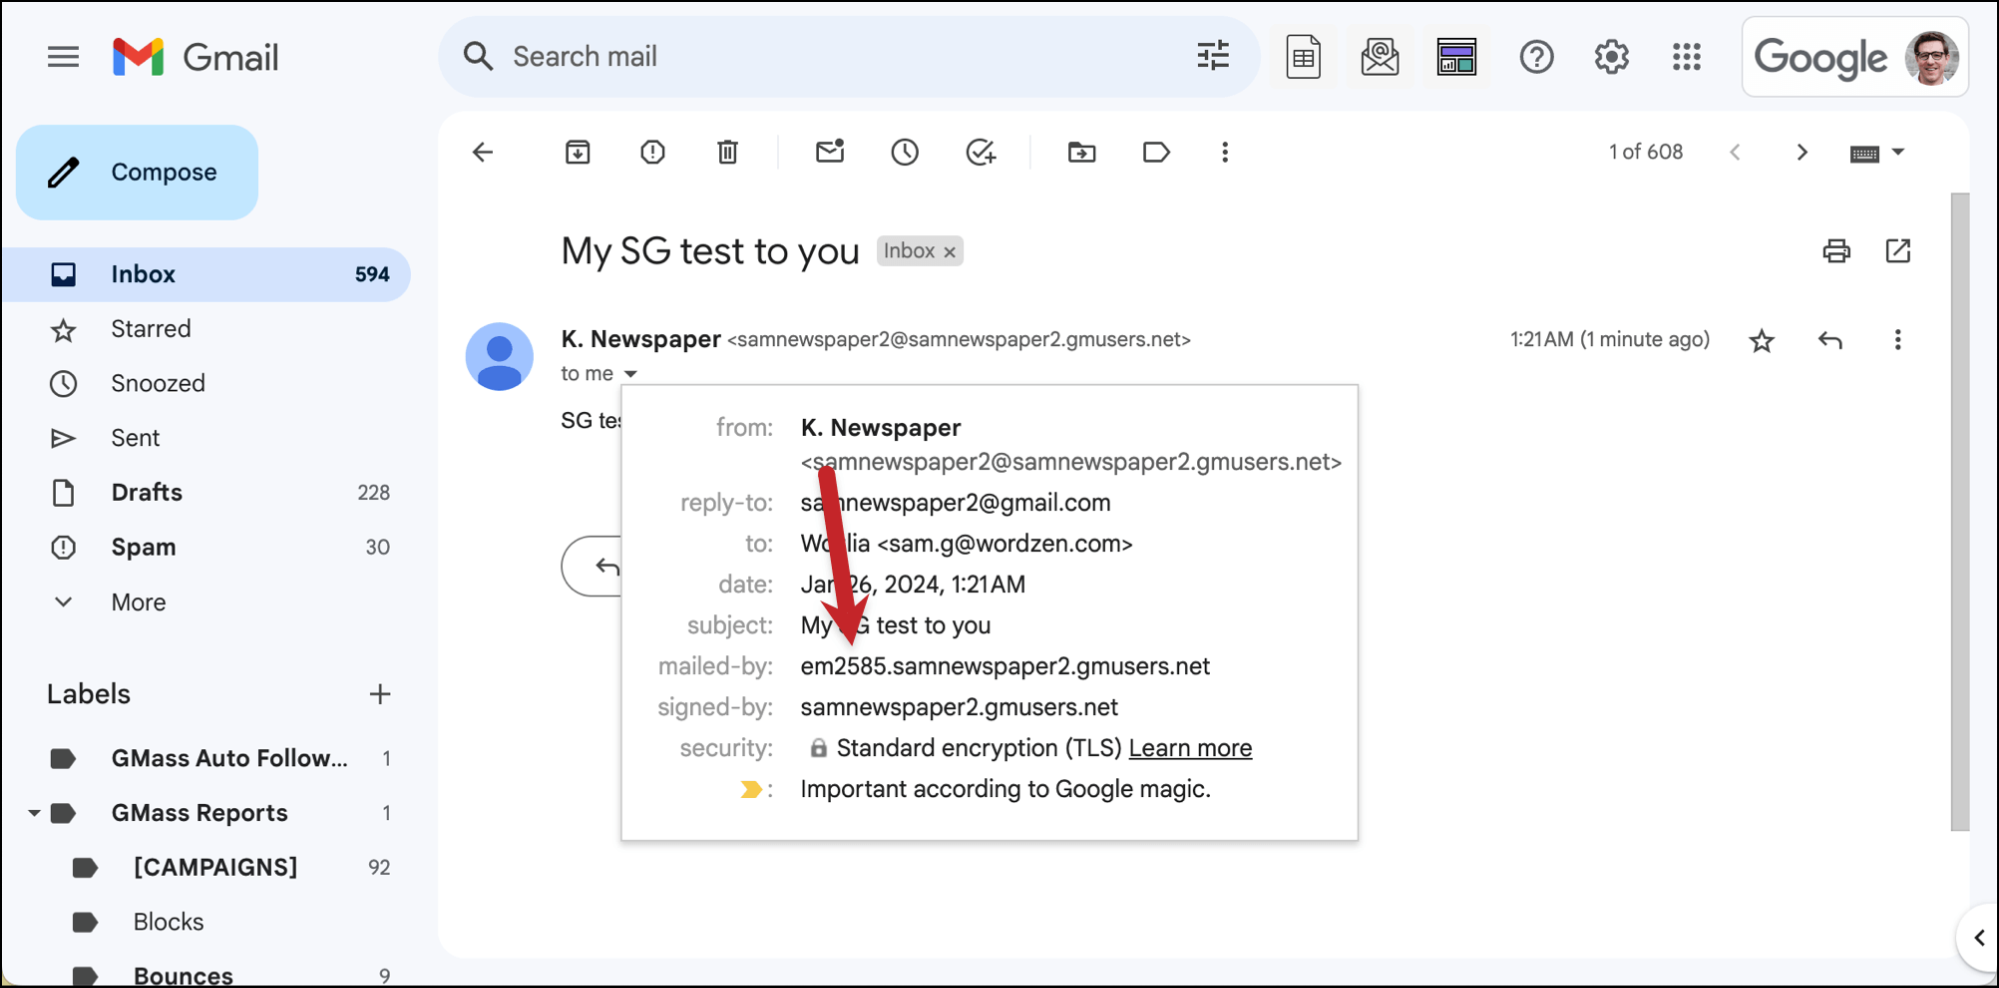
Task: Open search options filter icon
Action: 1213,56
